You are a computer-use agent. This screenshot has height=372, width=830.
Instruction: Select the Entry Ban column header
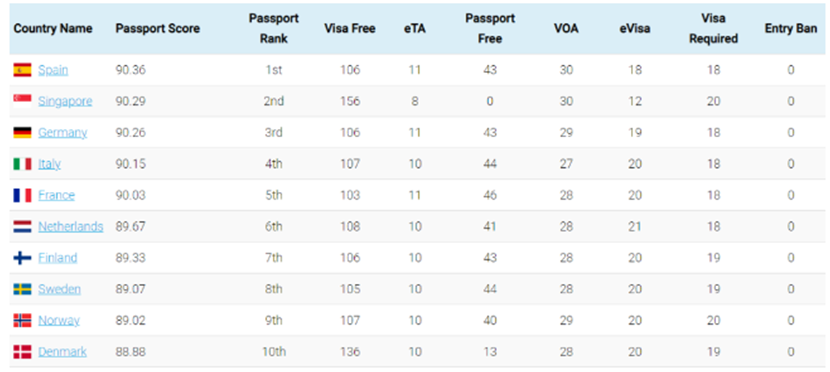tap(791, 29)
